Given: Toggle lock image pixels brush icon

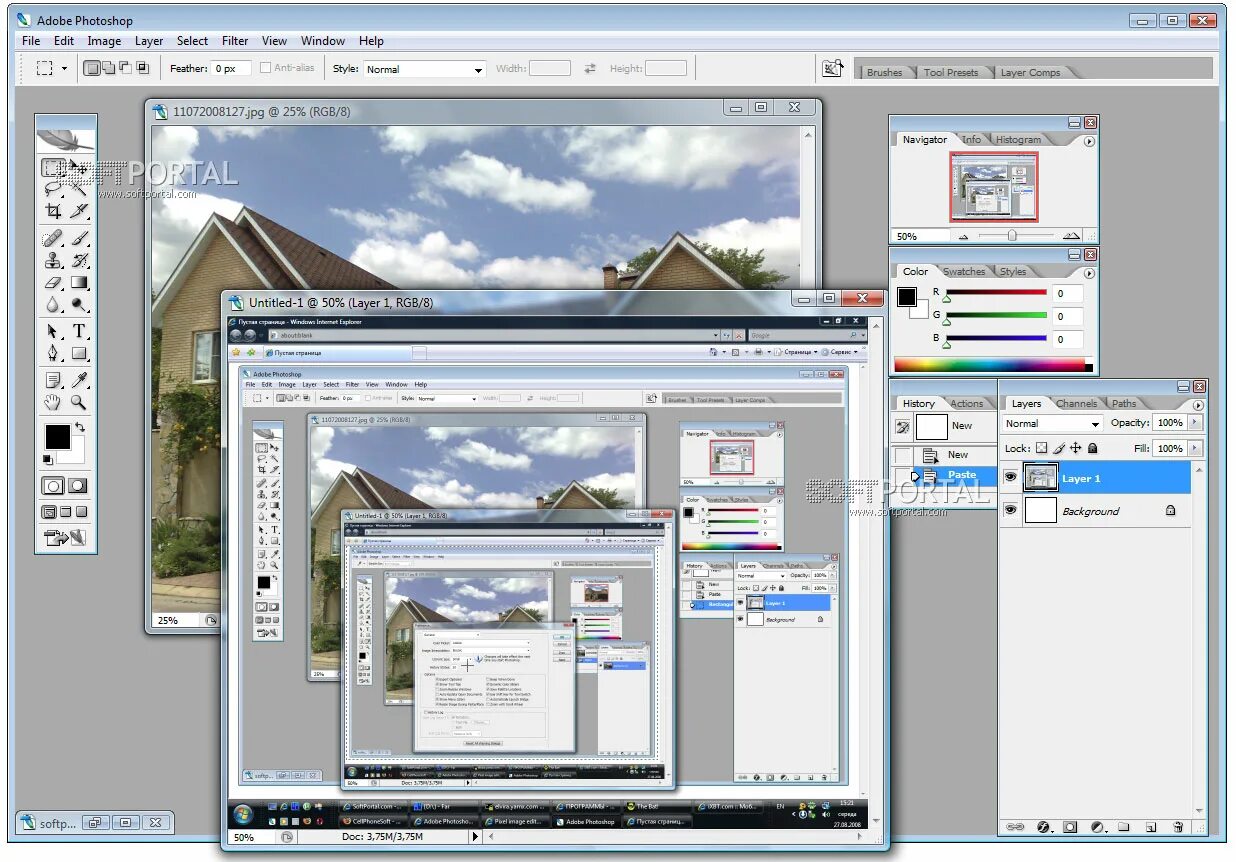Looking at the screenshot, I should 1058,449.
